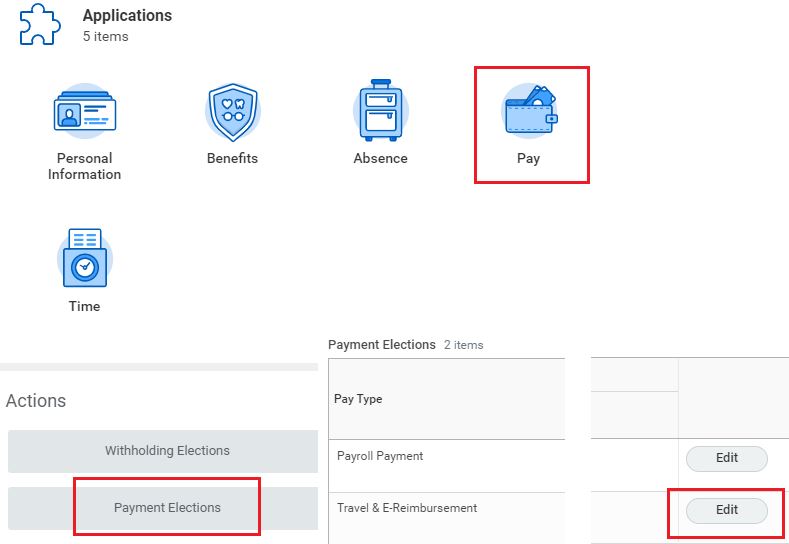Open the Benefits shield icon
The image size is (789, 544).
(232, 112)
